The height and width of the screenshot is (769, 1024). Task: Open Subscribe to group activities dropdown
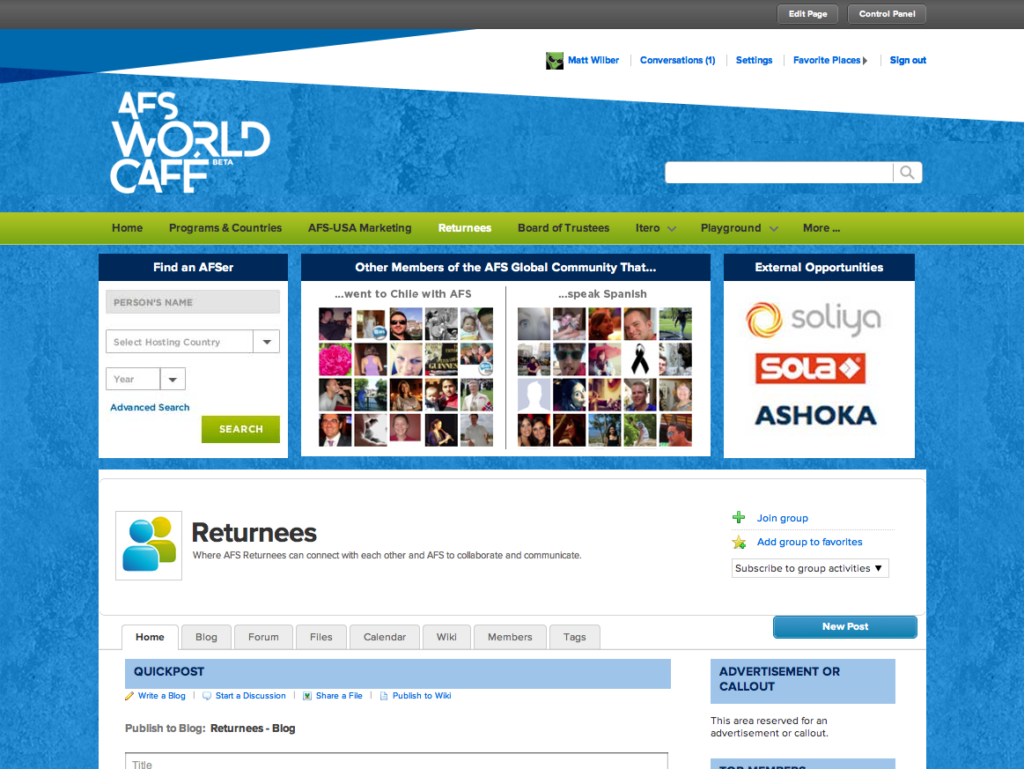tap(810, 568)
